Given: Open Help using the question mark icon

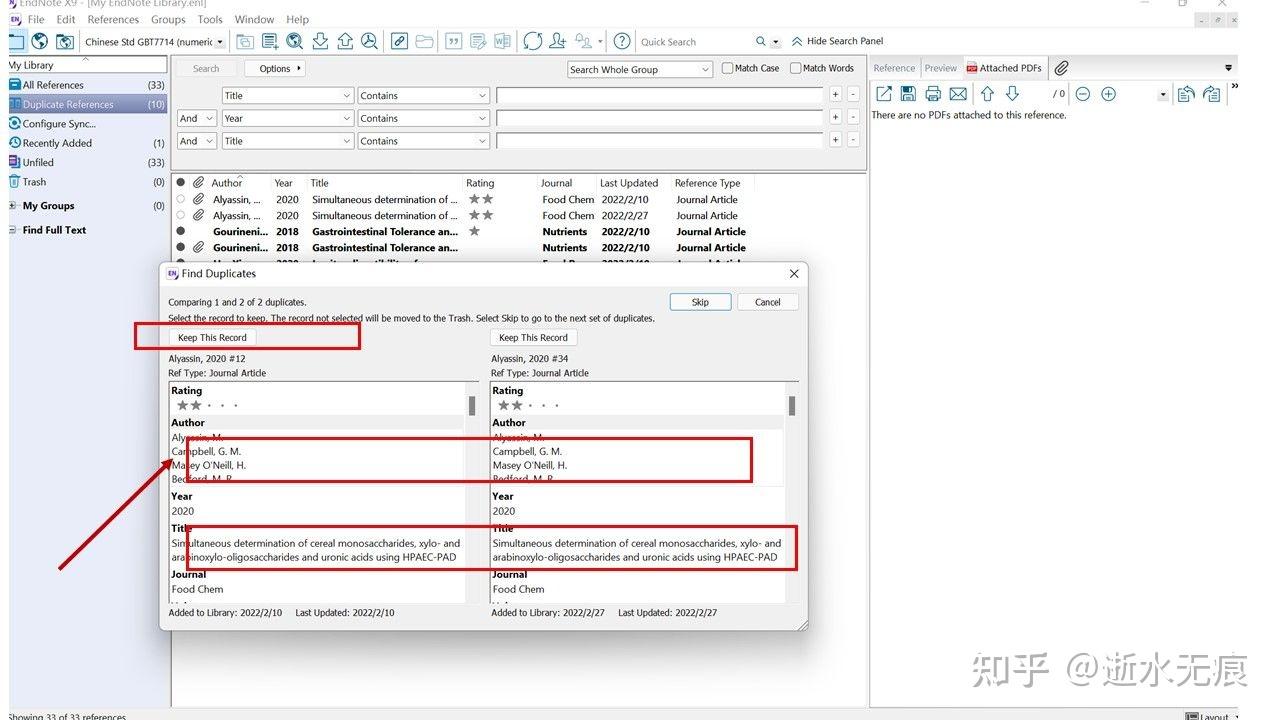Looking at the screenshot, I should coord(621,41).
